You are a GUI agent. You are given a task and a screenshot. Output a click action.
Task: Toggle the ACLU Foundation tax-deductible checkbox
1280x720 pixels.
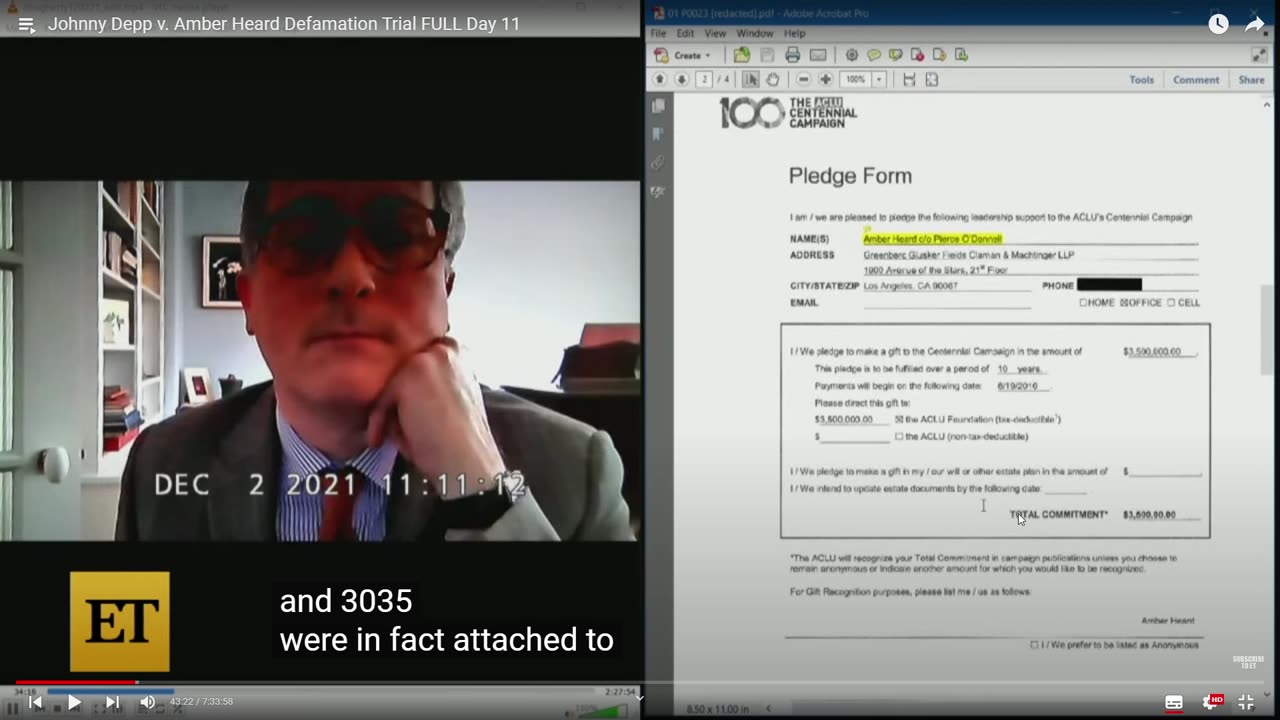tap(899, 419)
